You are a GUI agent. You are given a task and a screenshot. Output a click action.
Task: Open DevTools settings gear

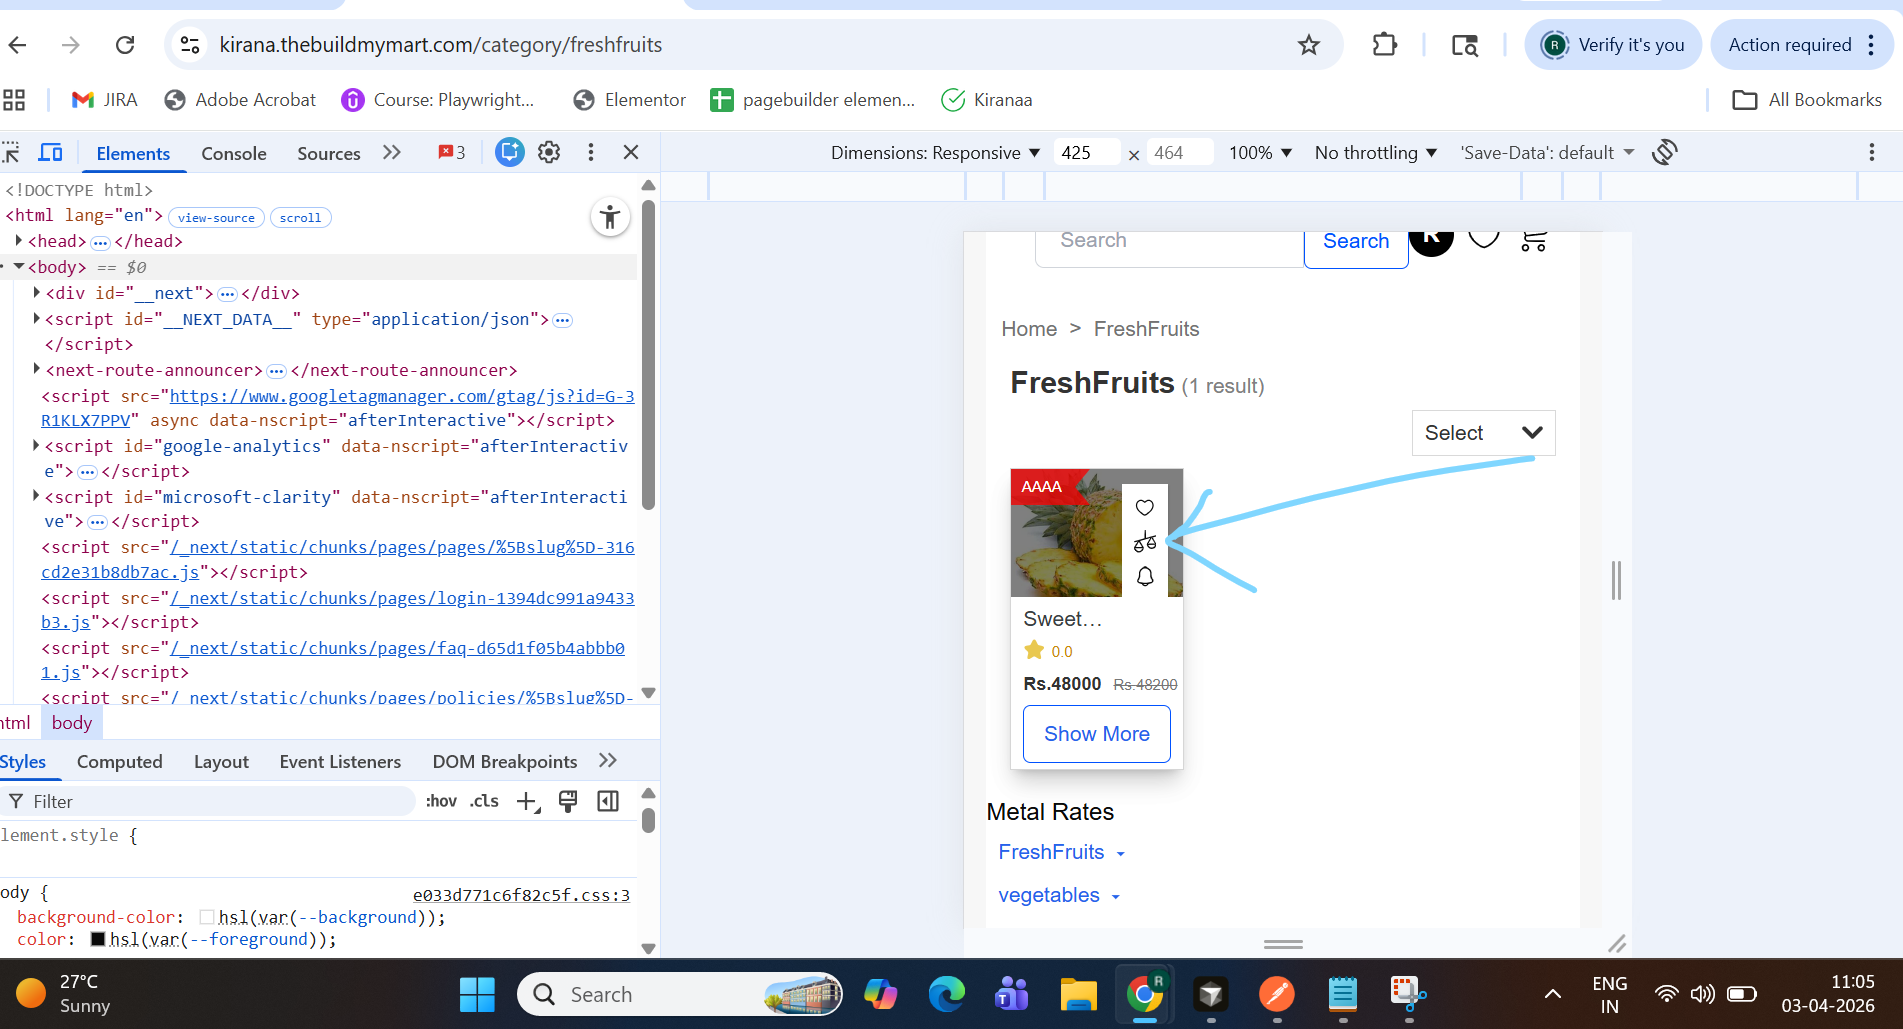tap(549, 152)
